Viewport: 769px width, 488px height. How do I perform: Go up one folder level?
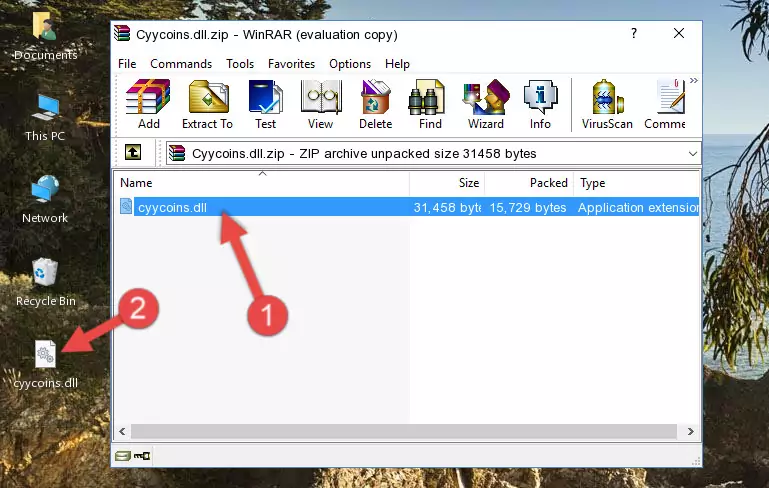[133, 153]
